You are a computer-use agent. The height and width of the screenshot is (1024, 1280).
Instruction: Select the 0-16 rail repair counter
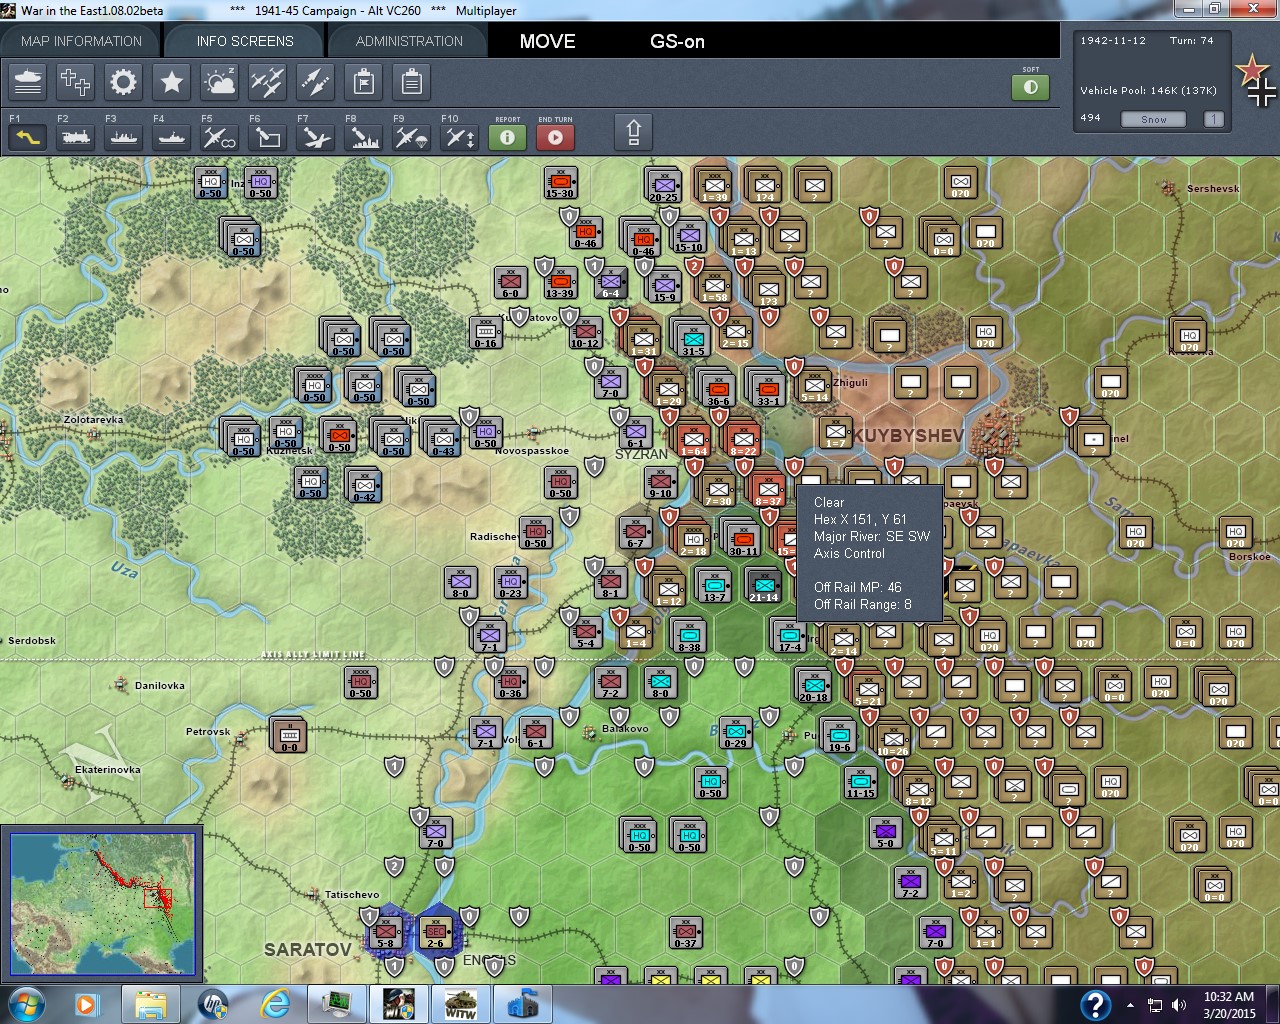coord(486,332)
